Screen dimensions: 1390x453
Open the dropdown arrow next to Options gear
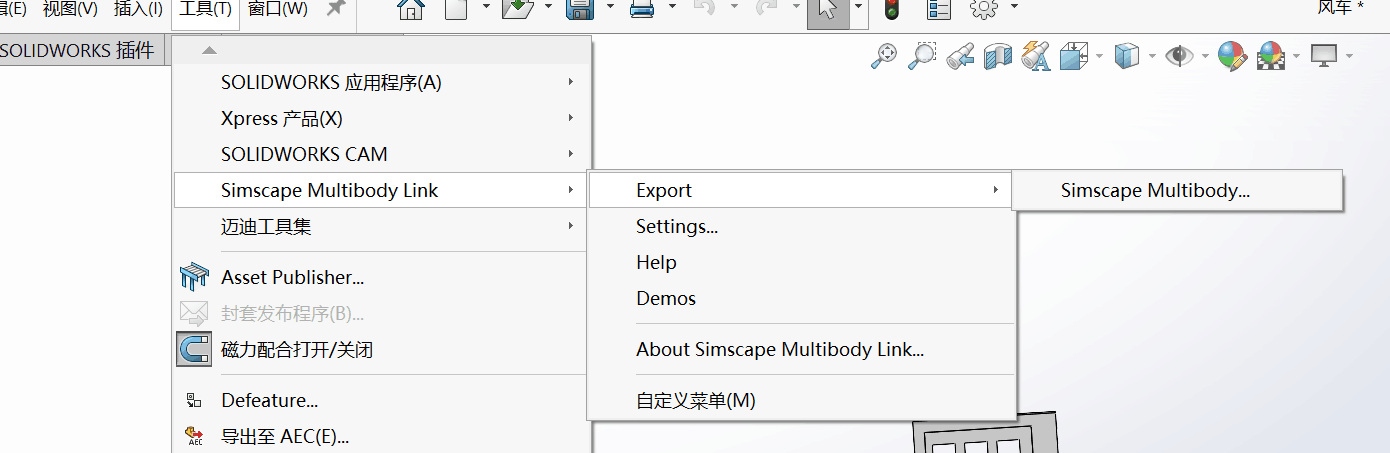pos(1014,7)
